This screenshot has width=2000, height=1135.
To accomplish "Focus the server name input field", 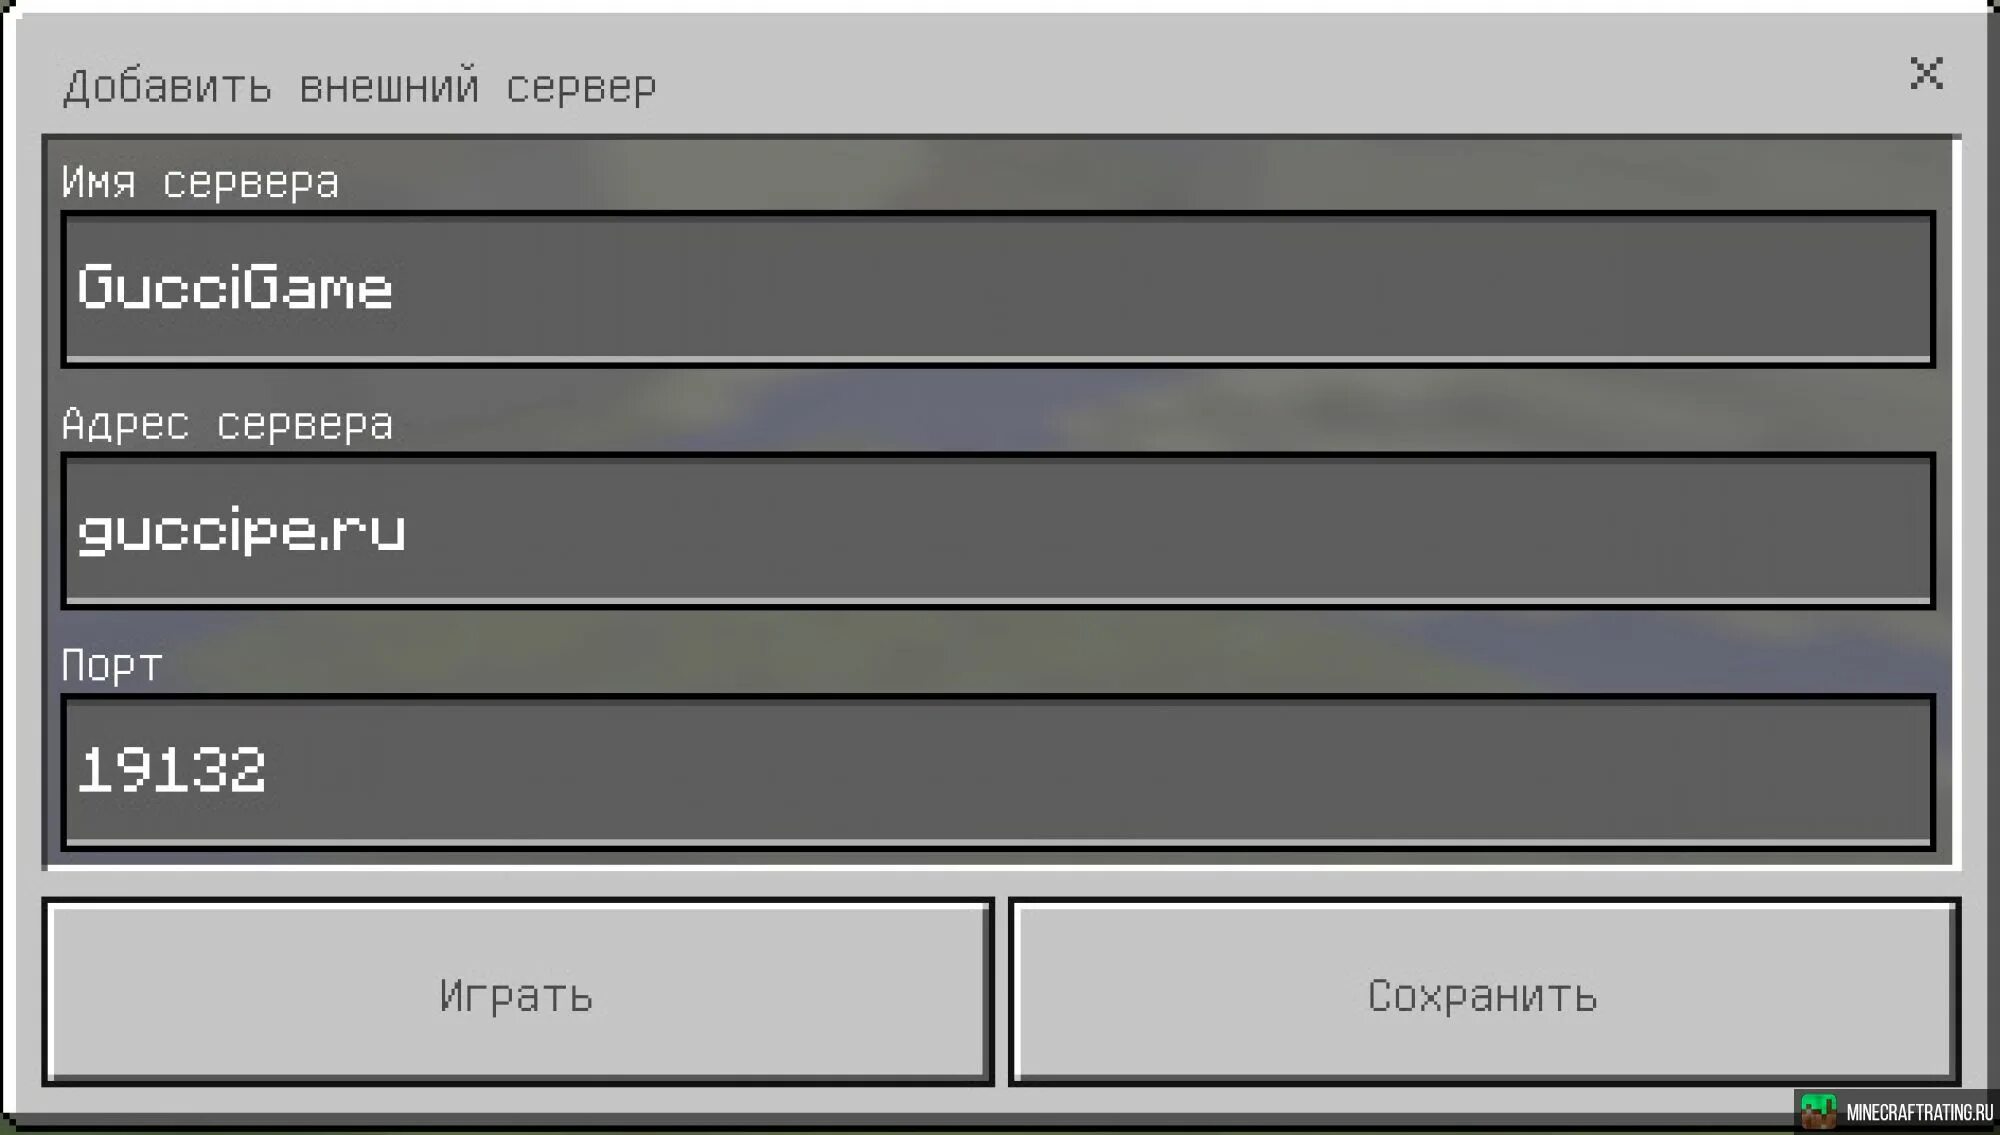I will pos(998,289).
